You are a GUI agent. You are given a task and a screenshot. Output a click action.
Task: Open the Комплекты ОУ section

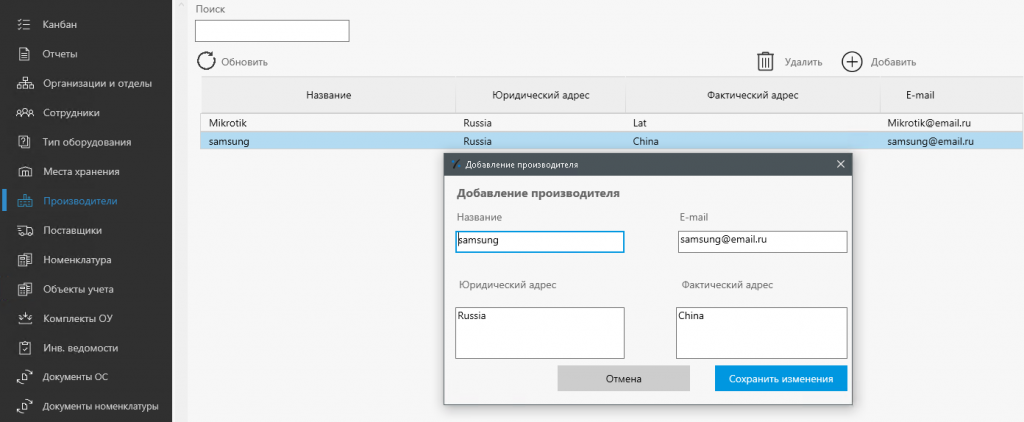(78, 319)
